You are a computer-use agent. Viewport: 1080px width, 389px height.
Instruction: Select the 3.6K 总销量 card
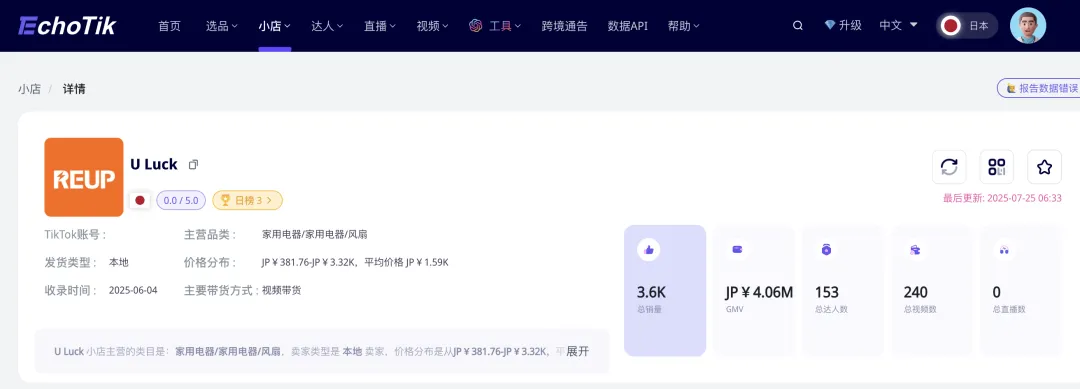tap(665, 291)
